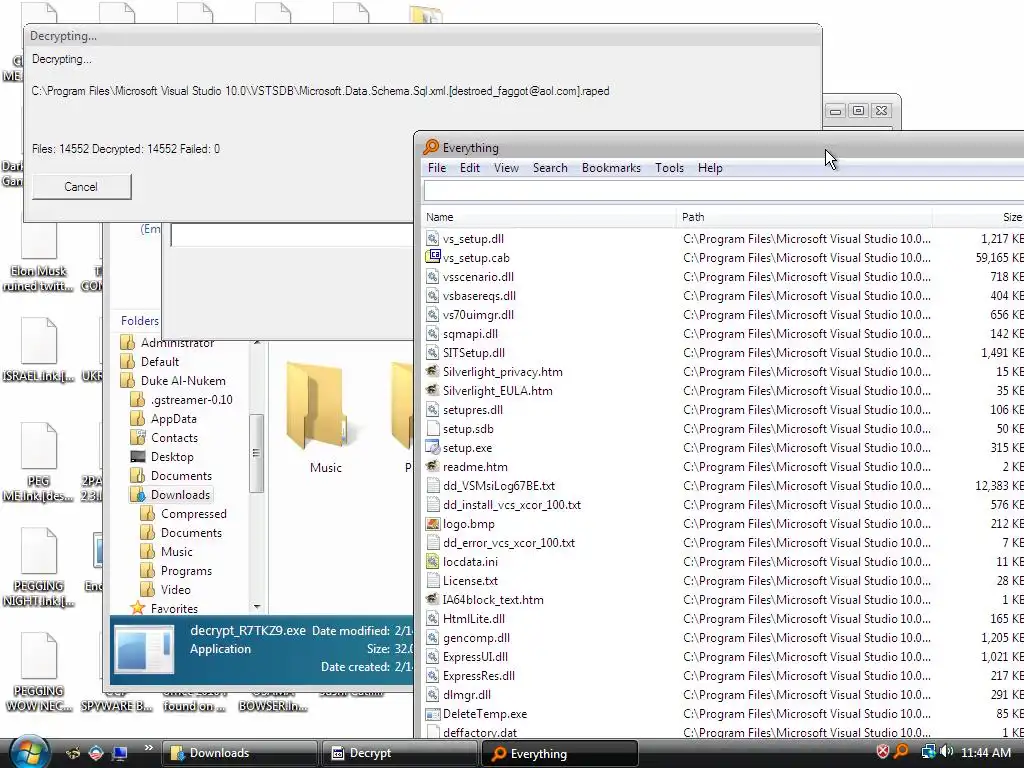Select the DeleteTemp.exe file icon

432,714
